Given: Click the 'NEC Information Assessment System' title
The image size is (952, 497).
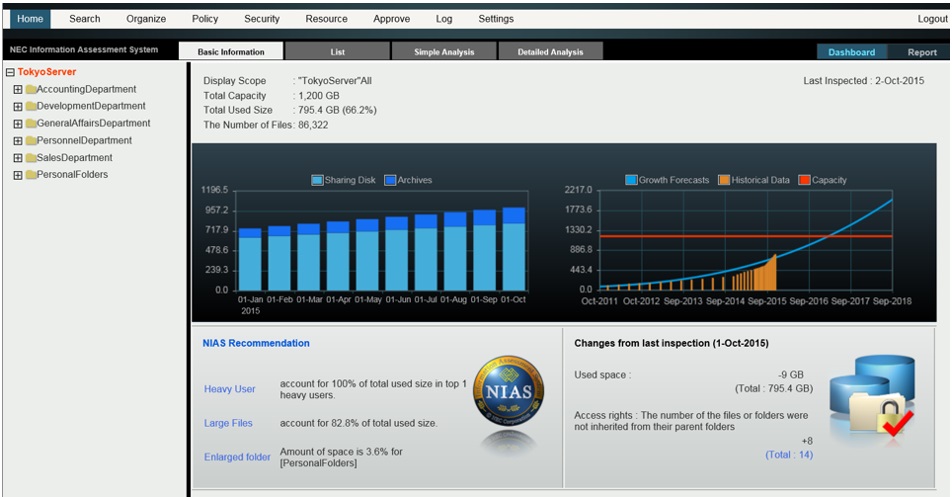Looking at the screenshot, I should [84, 50].
